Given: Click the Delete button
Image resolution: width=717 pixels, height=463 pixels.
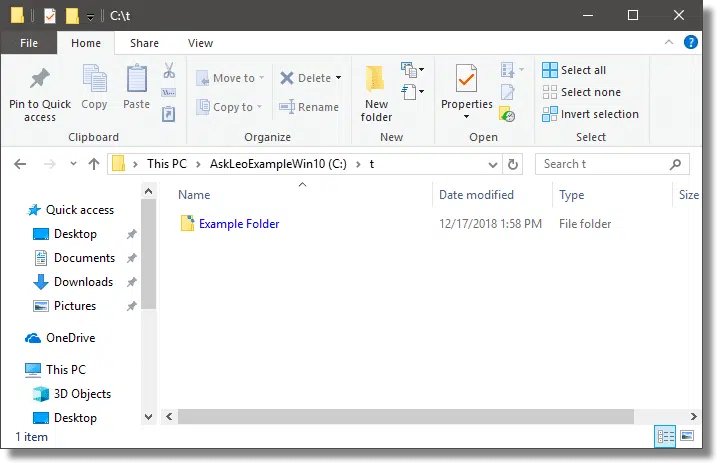Looking at the screenshot, I should (x=305, y=78).
